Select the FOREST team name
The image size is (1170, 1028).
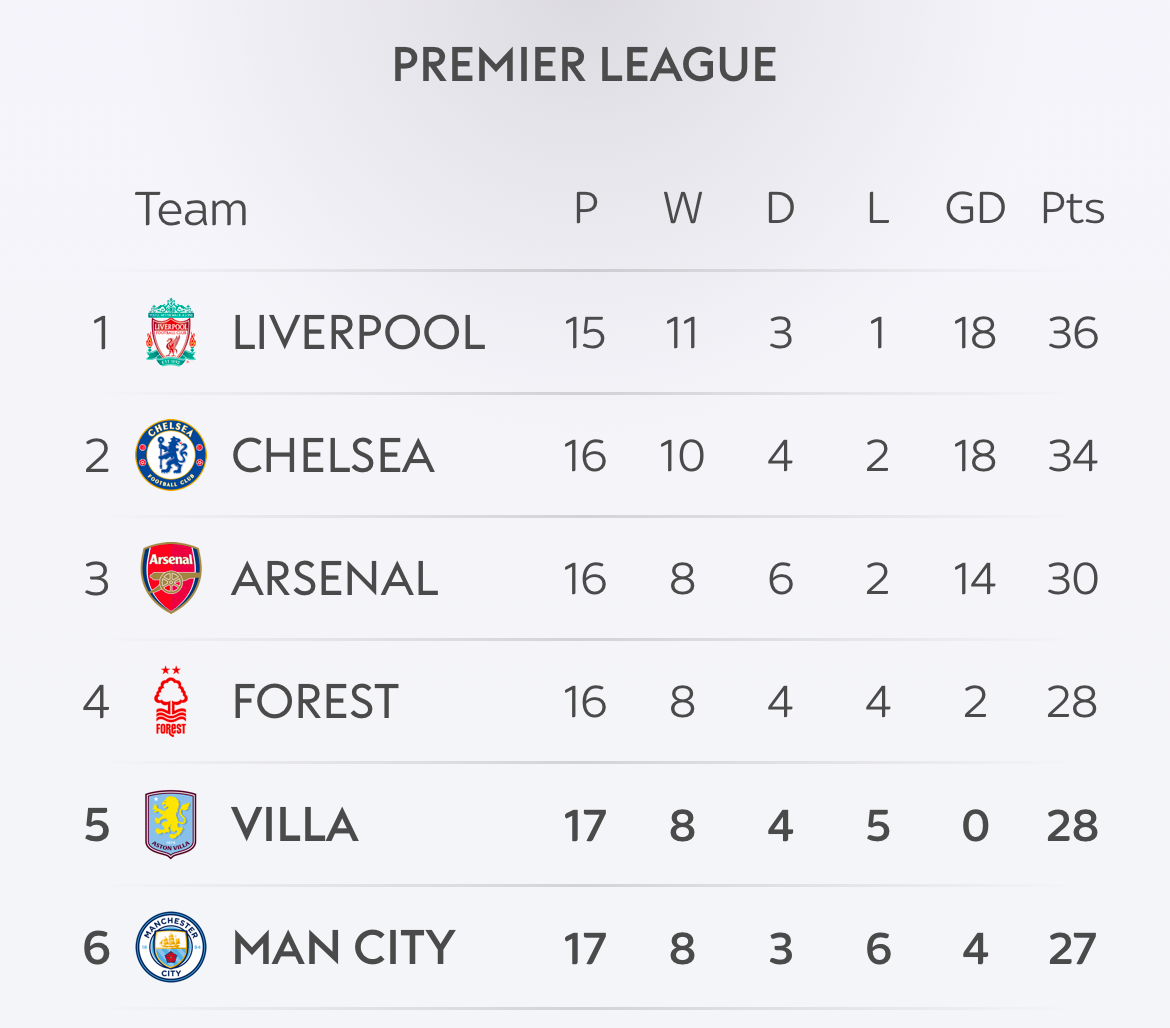[x=315, y=702]
